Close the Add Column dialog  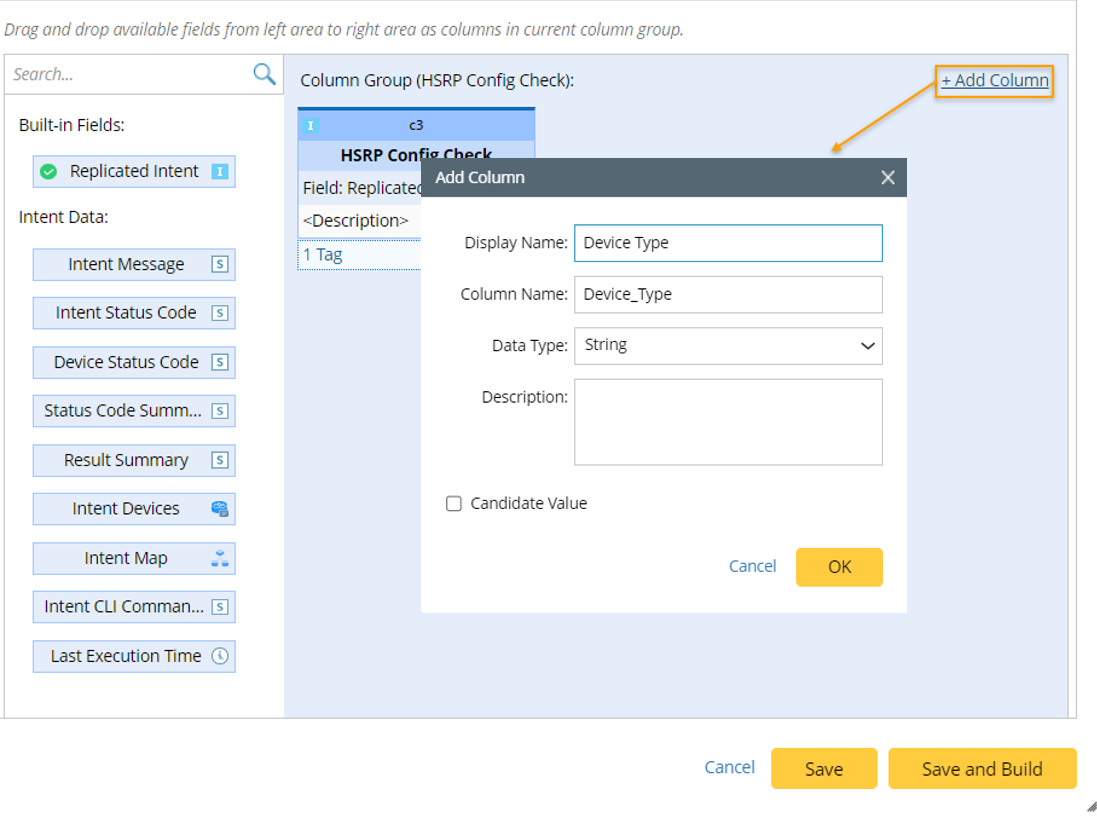coord(887,178)
